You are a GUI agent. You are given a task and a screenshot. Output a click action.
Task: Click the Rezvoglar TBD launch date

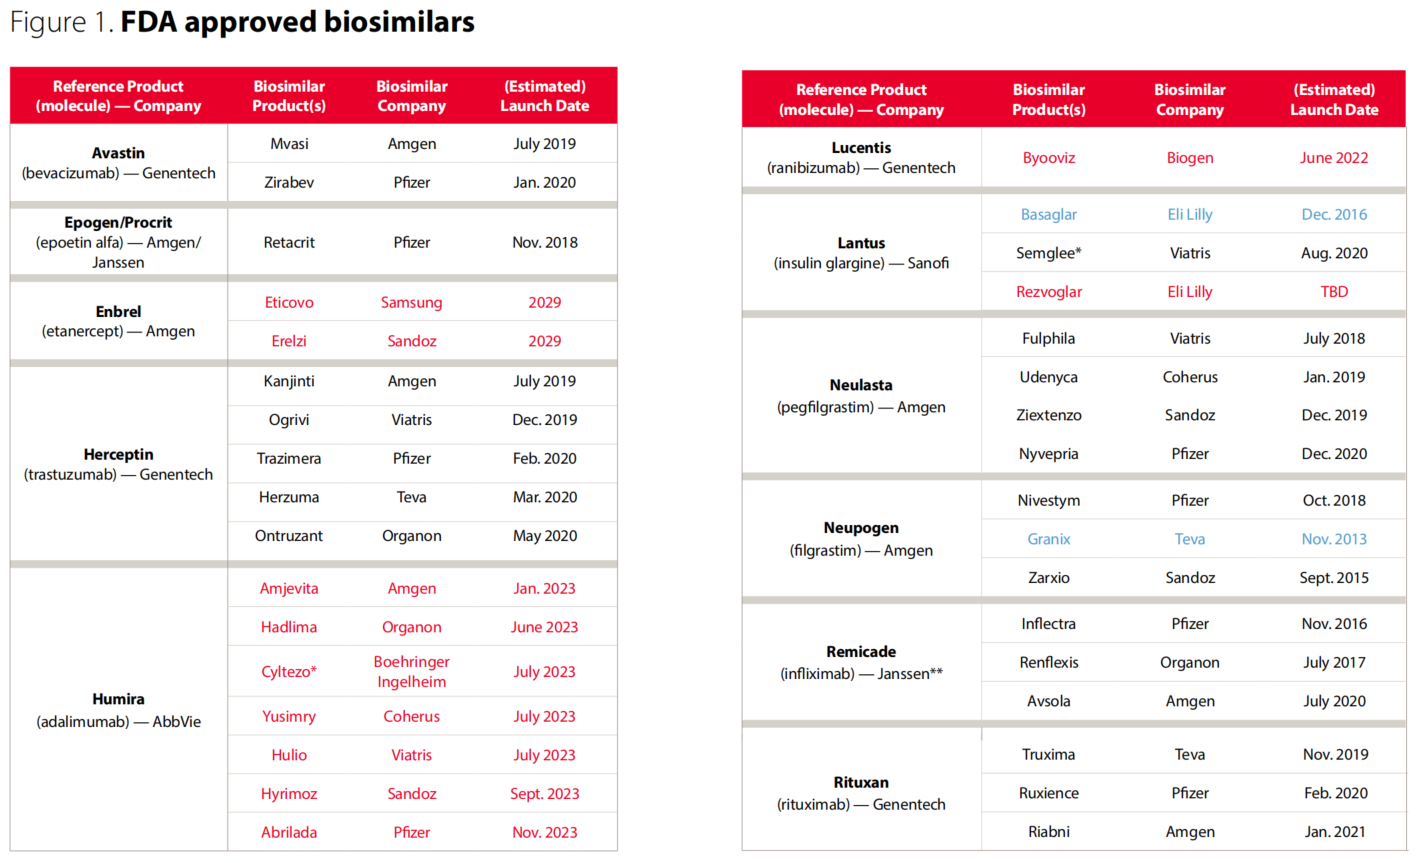pos(1334,292)
